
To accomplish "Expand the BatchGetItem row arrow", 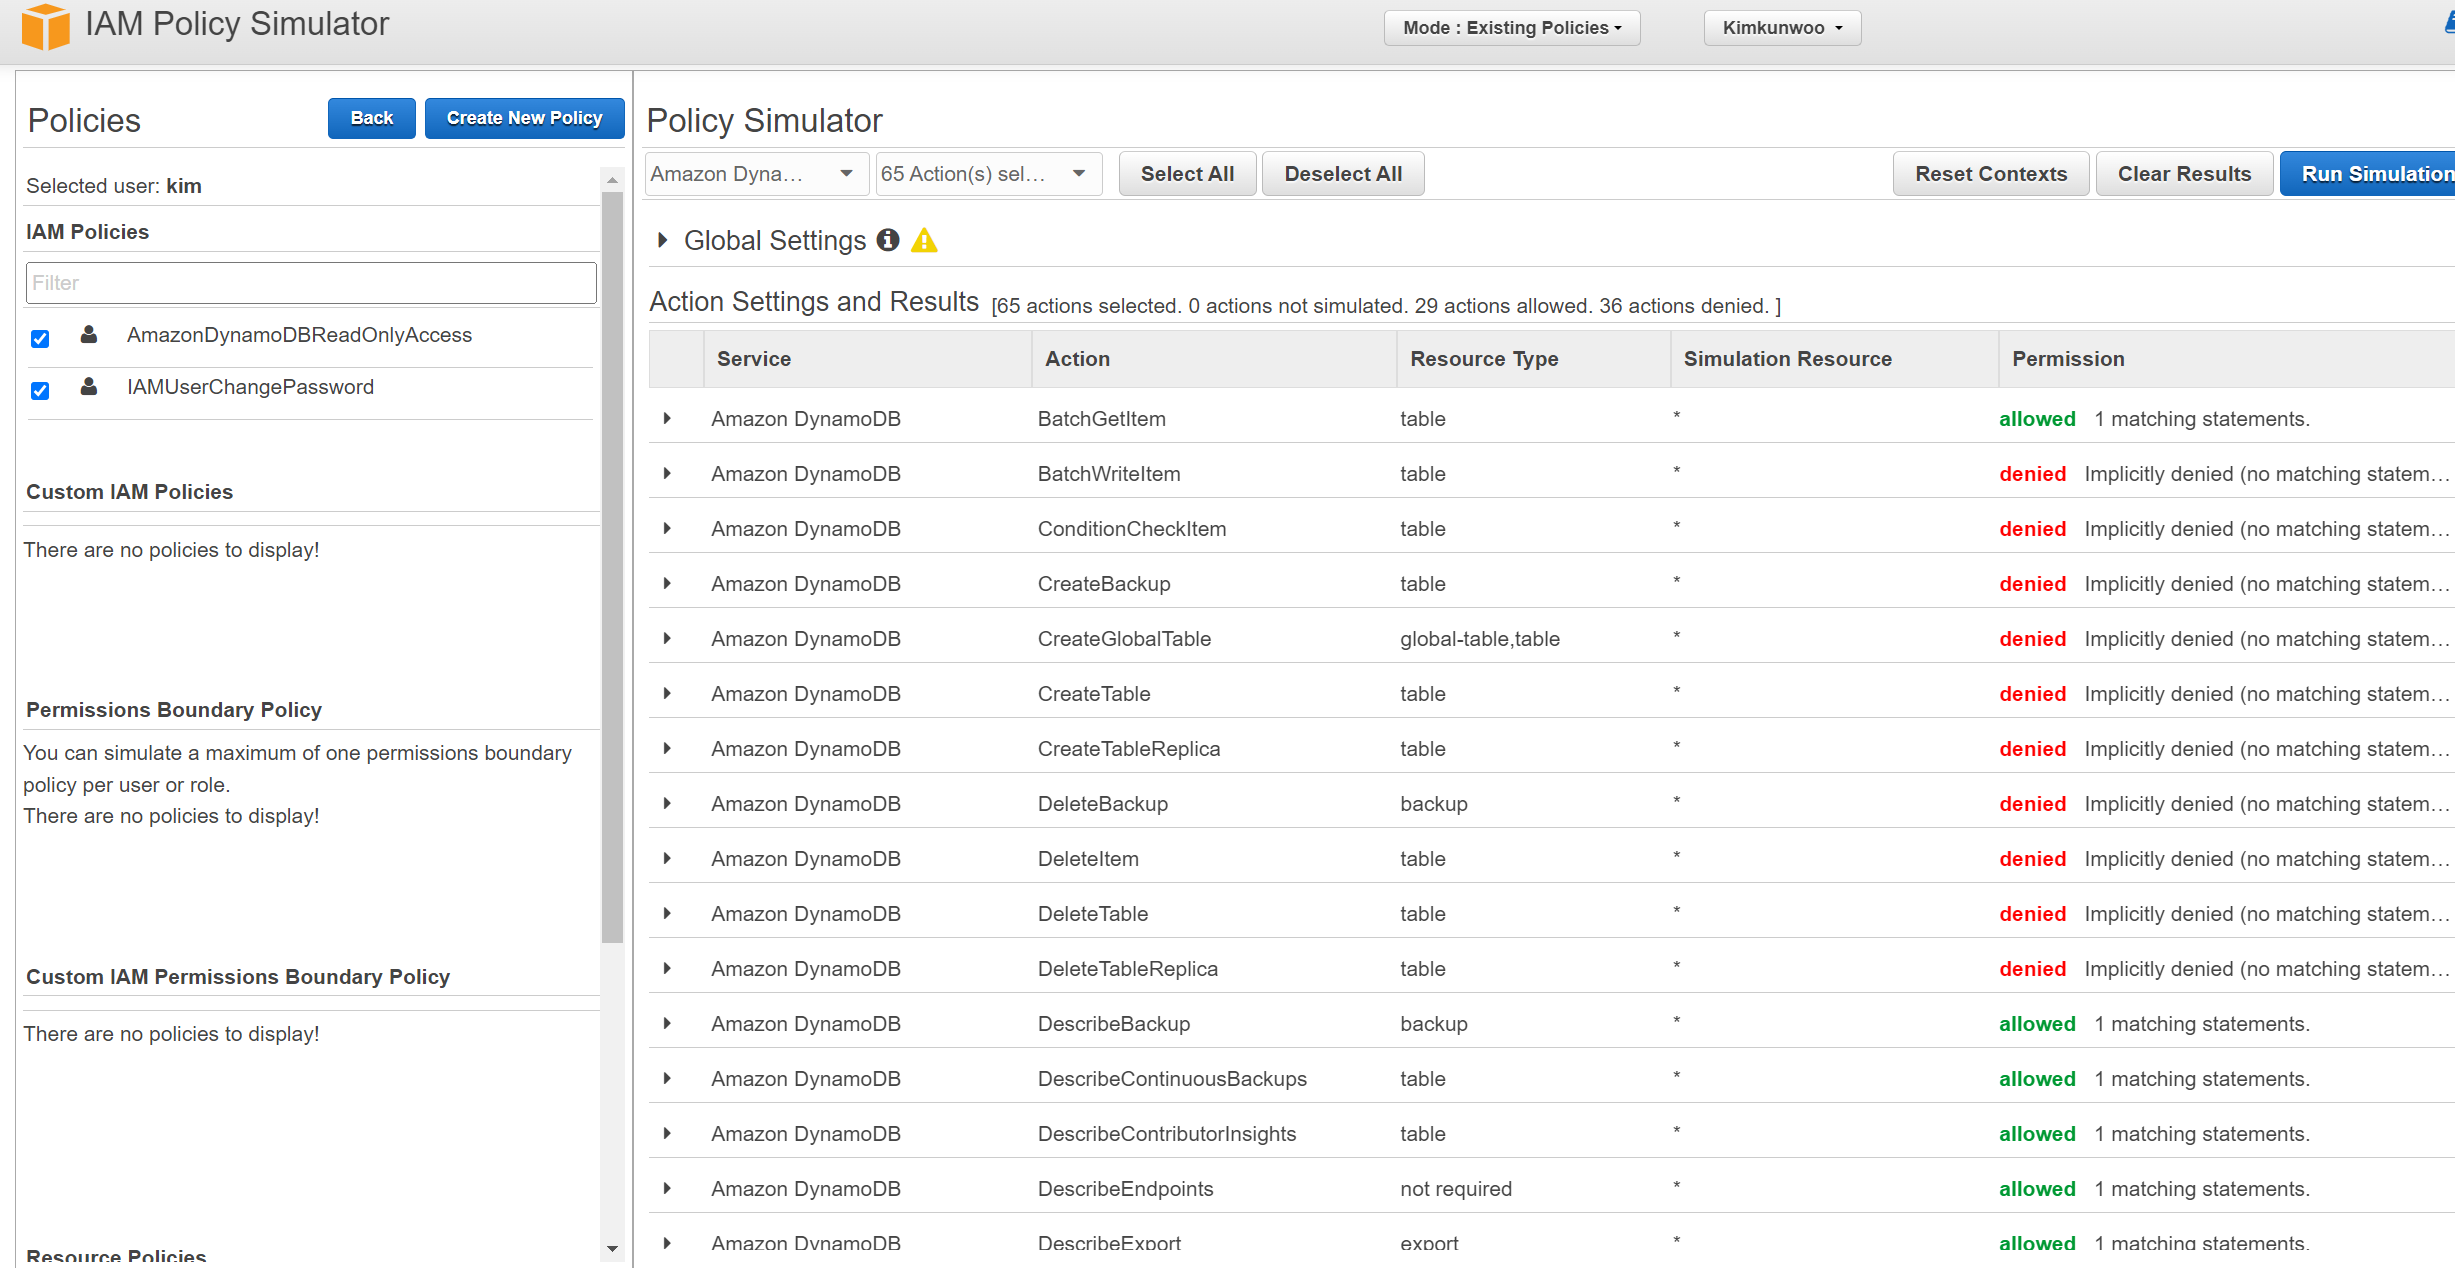I will click(x=667, y=419).
